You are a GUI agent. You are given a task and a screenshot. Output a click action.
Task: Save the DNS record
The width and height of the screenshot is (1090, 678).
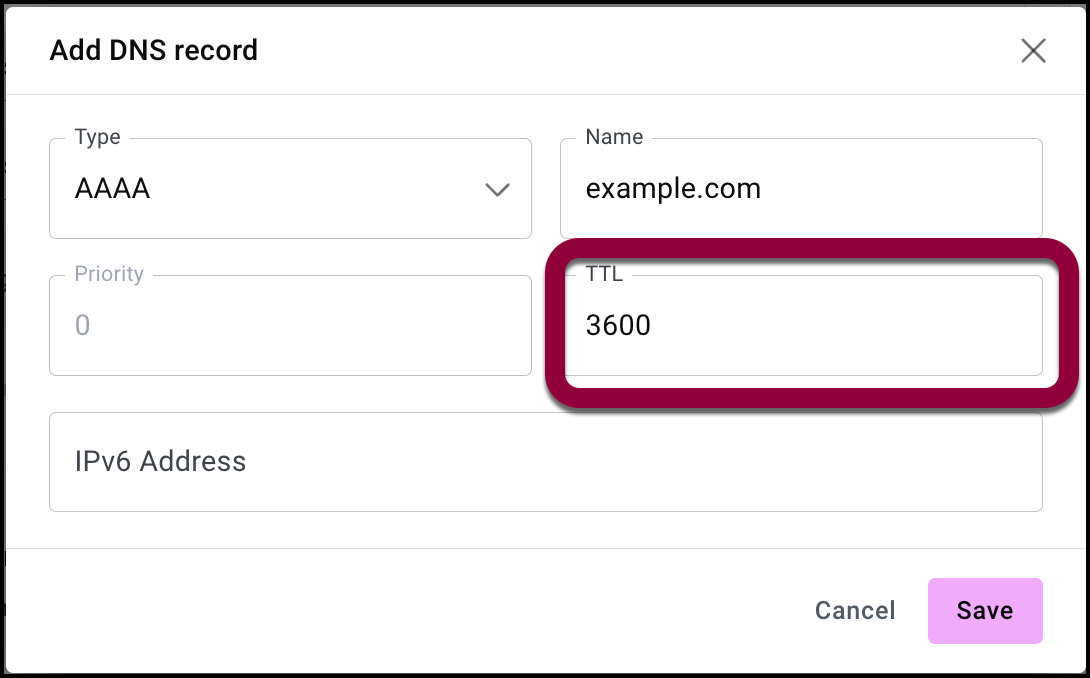(x=984, y=611)
